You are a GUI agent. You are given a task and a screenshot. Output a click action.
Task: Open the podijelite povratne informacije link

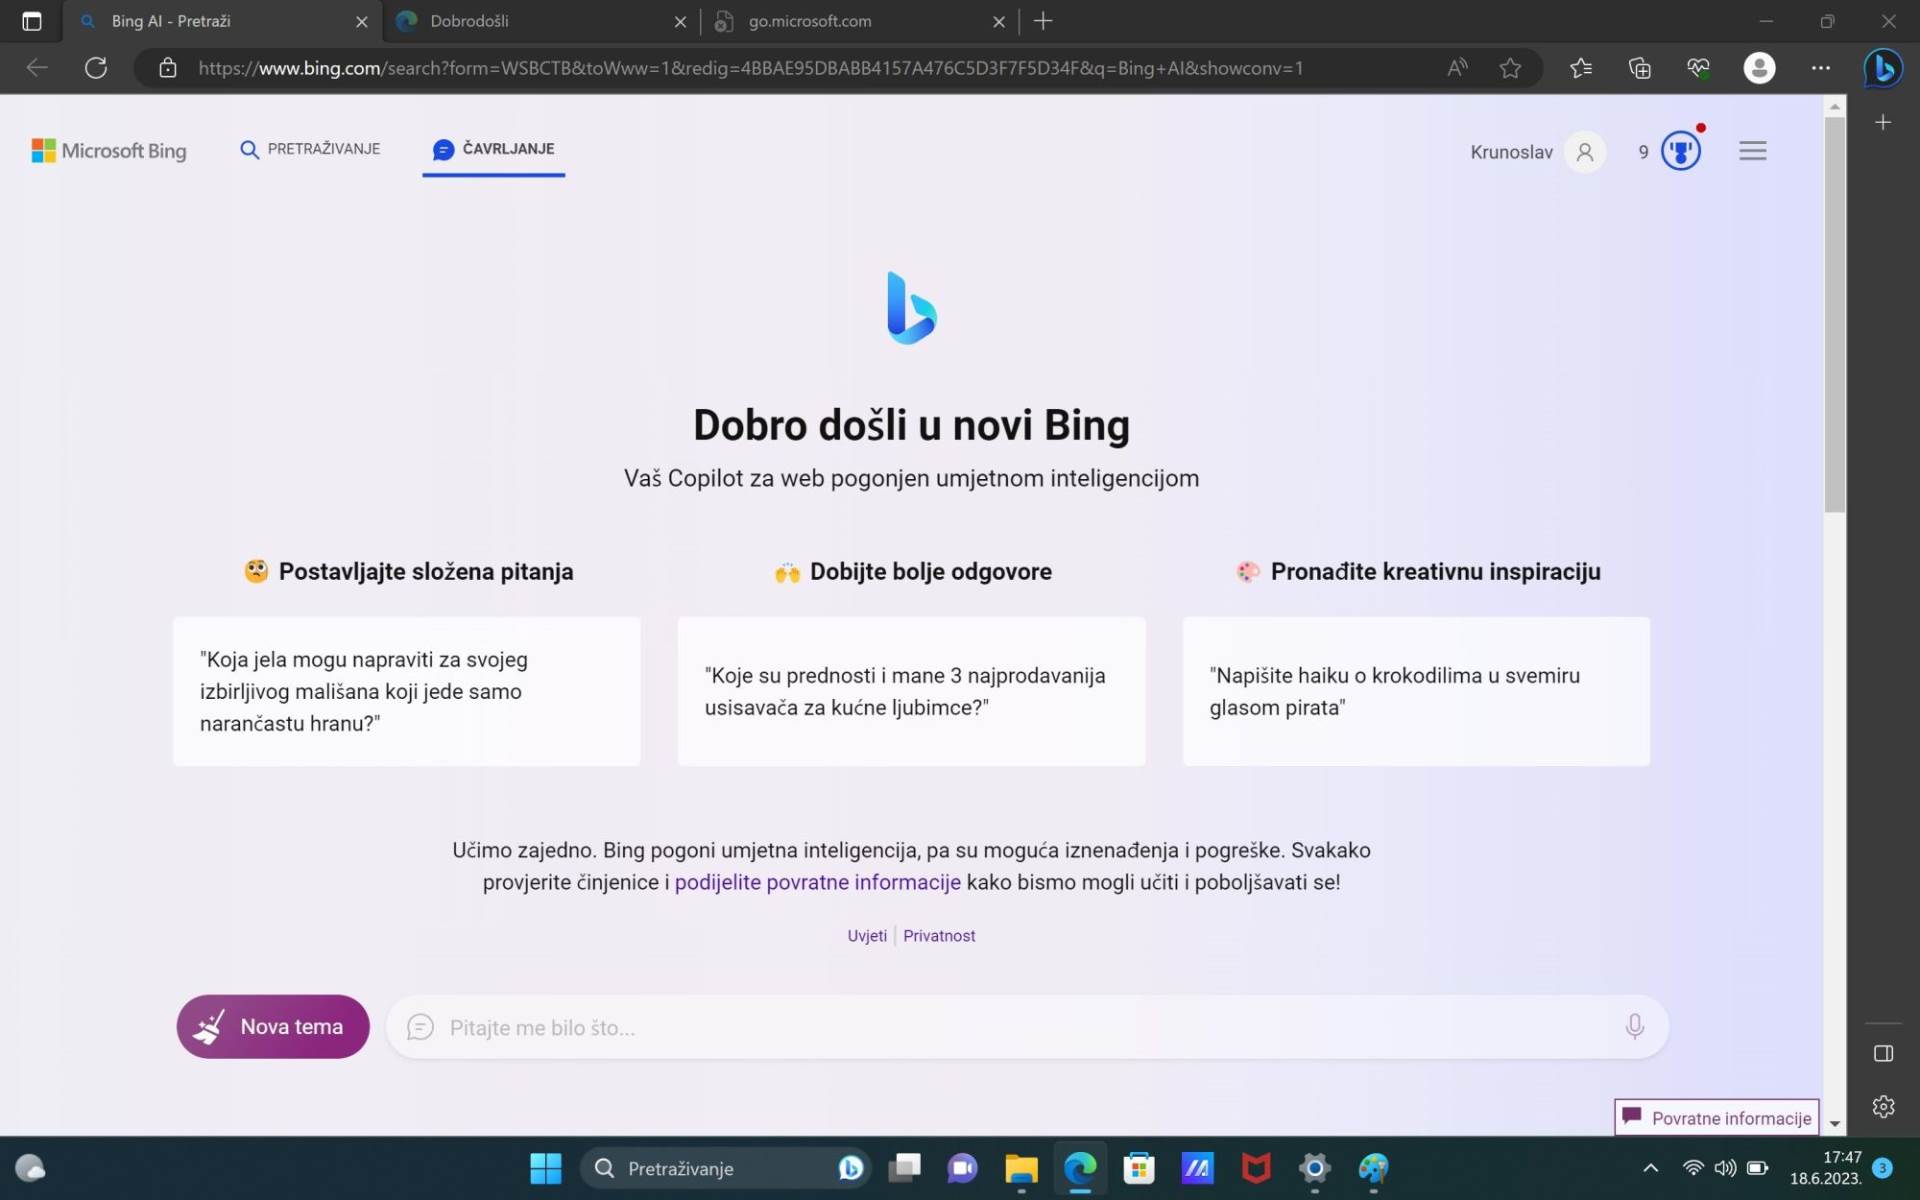[x=817, y=882]
